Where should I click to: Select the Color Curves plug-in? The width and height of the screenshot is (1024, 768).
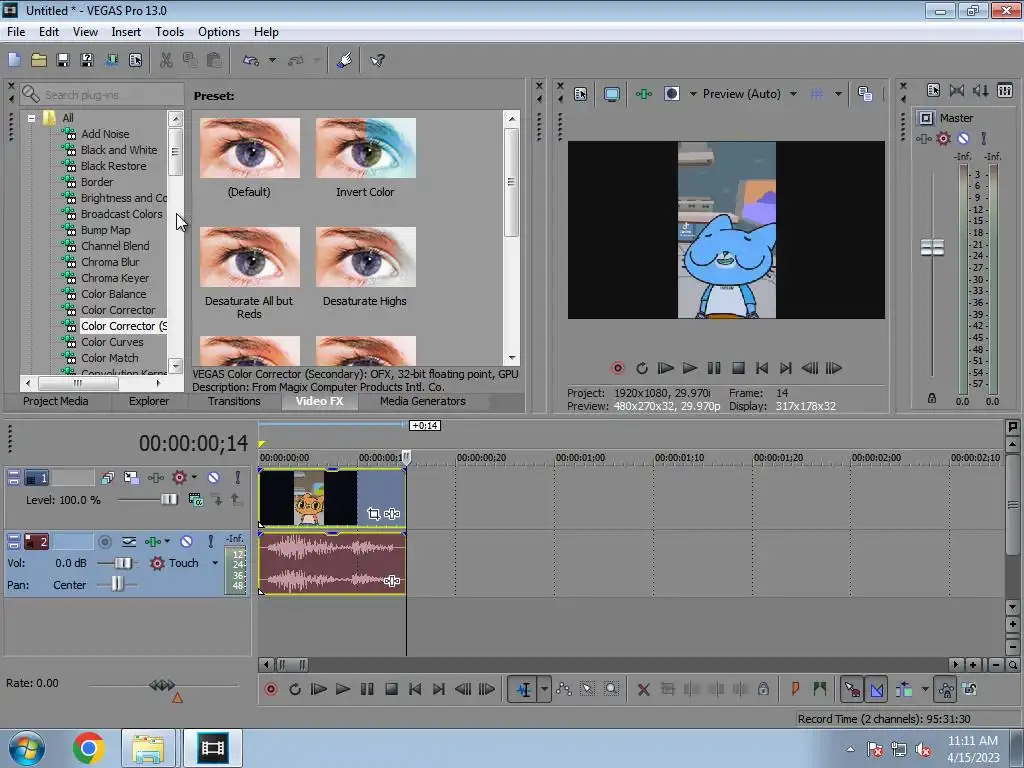(112, 342)
